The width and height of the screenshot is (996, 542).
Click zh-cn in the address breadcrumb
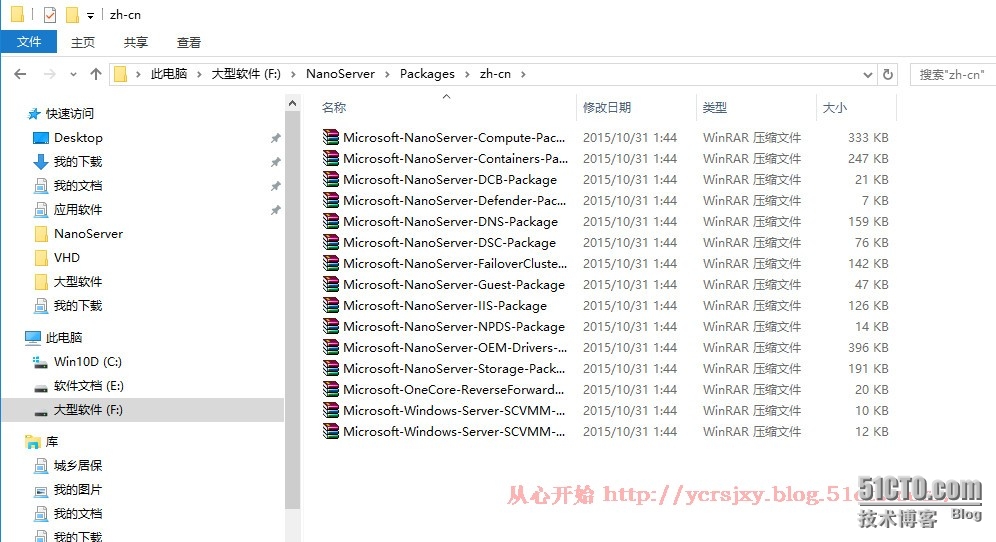coord(495,74)
